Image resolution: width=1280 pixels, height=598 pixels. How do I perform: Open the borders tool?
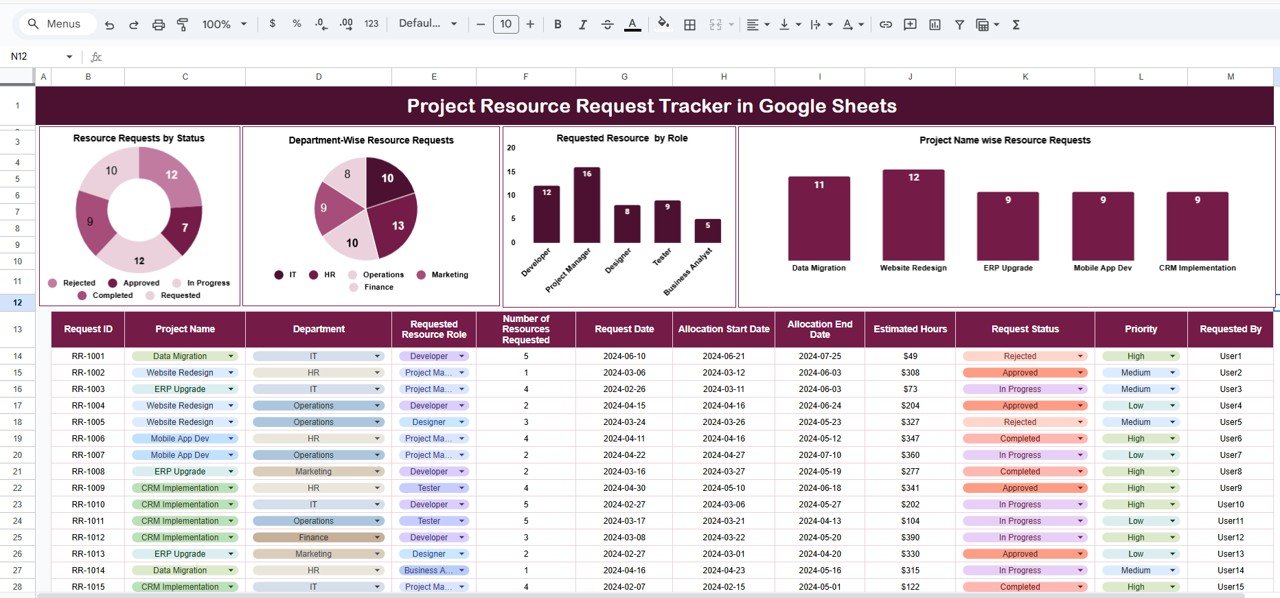(x=689, y=24)
